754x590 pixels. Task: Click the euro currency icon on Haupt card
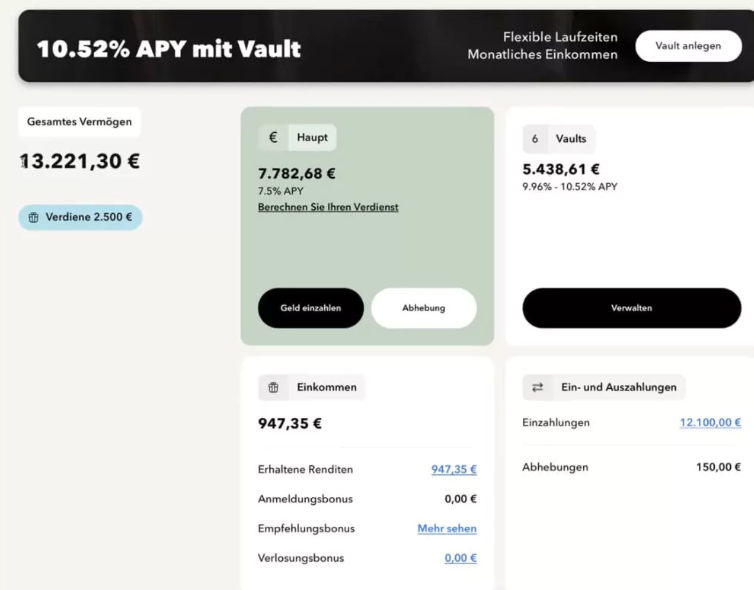pos(273,138)
